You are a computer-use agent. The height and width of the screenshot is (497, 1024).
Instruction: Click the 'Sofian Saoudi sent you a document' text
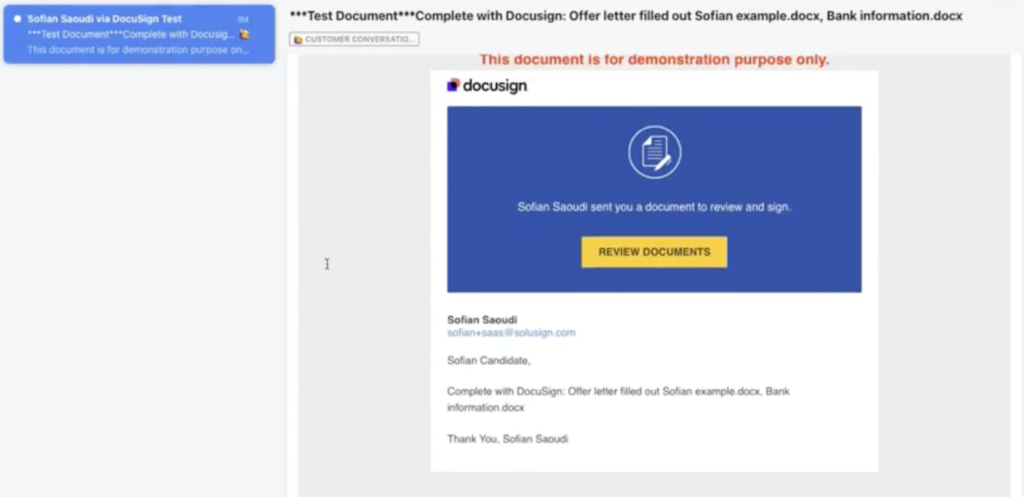click(654, 207)
